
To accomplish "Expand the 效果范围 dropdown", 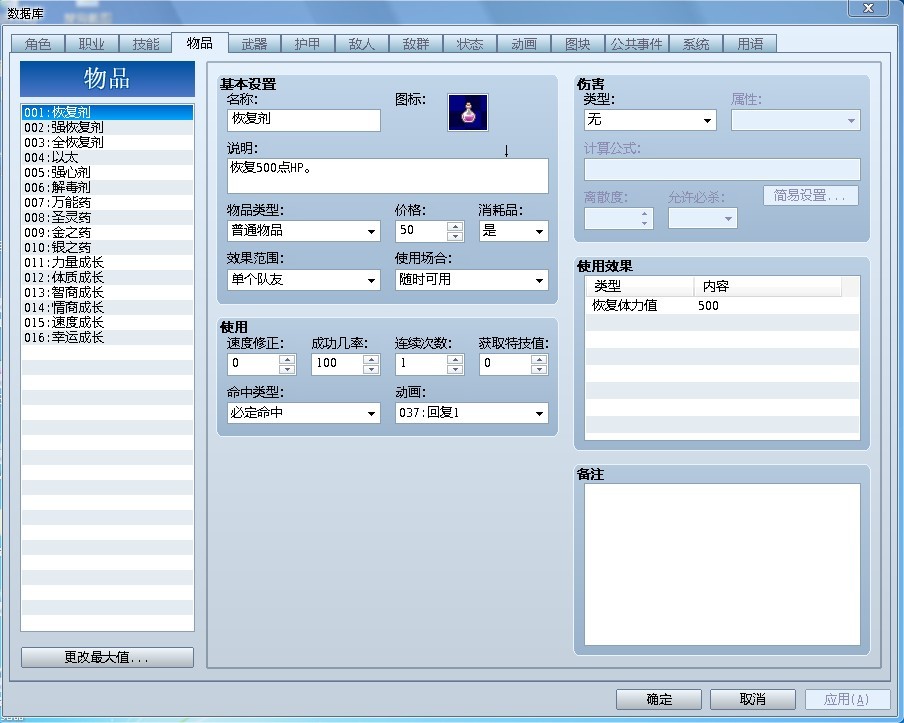I will 304,280.
